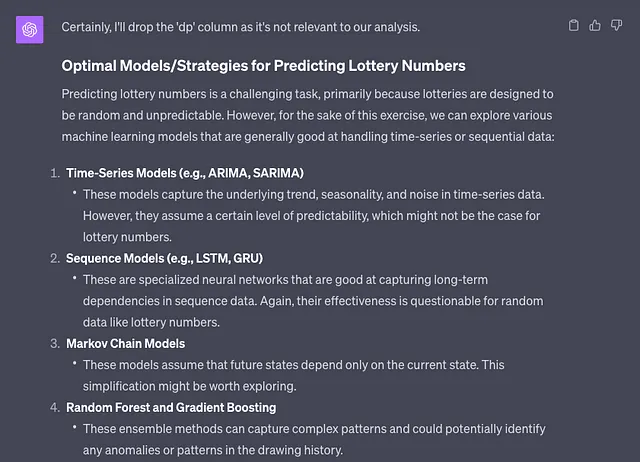
Task: Give the response a thumbs up
Action: pyautogui.click(x=595, y=26)
